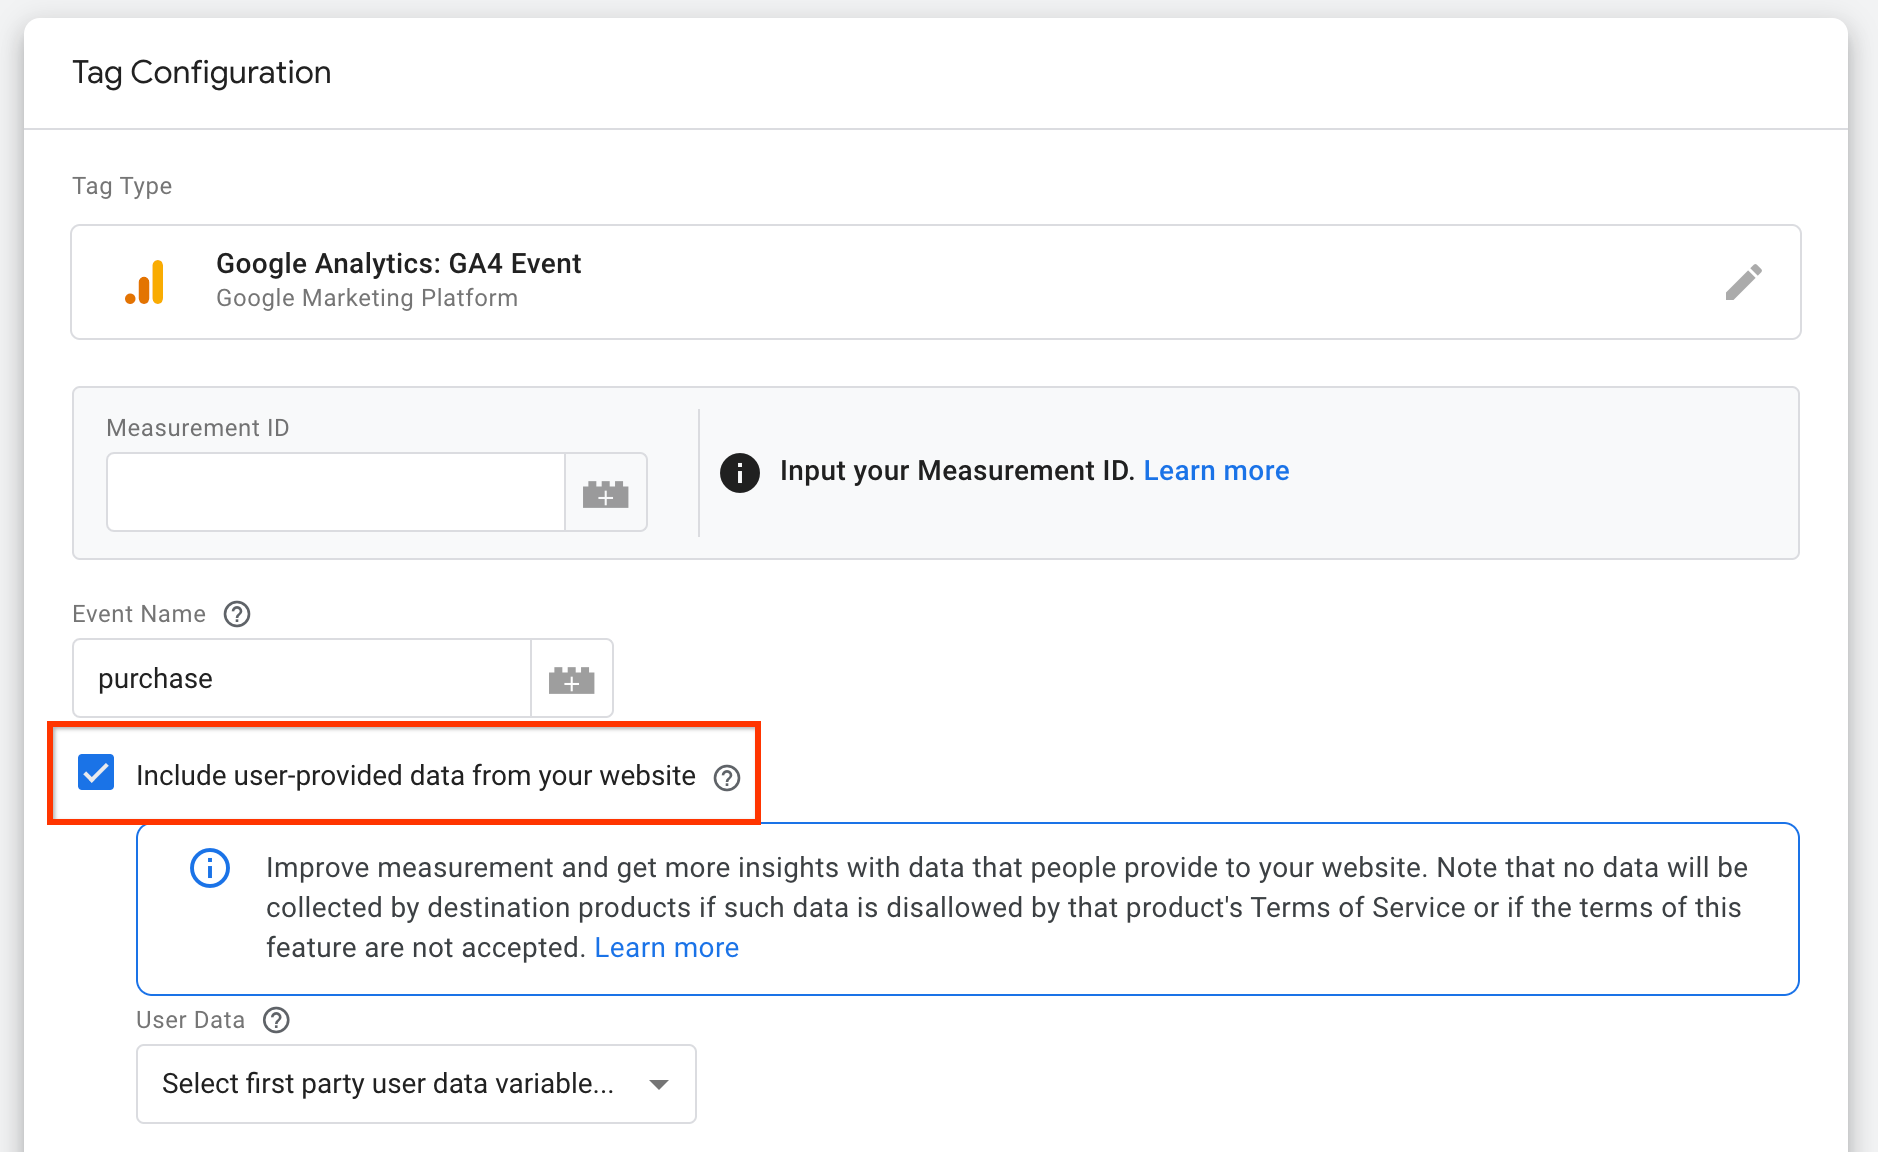Click the help icon next to User Data
1878x1152 pixels.
pos(276,1020)
